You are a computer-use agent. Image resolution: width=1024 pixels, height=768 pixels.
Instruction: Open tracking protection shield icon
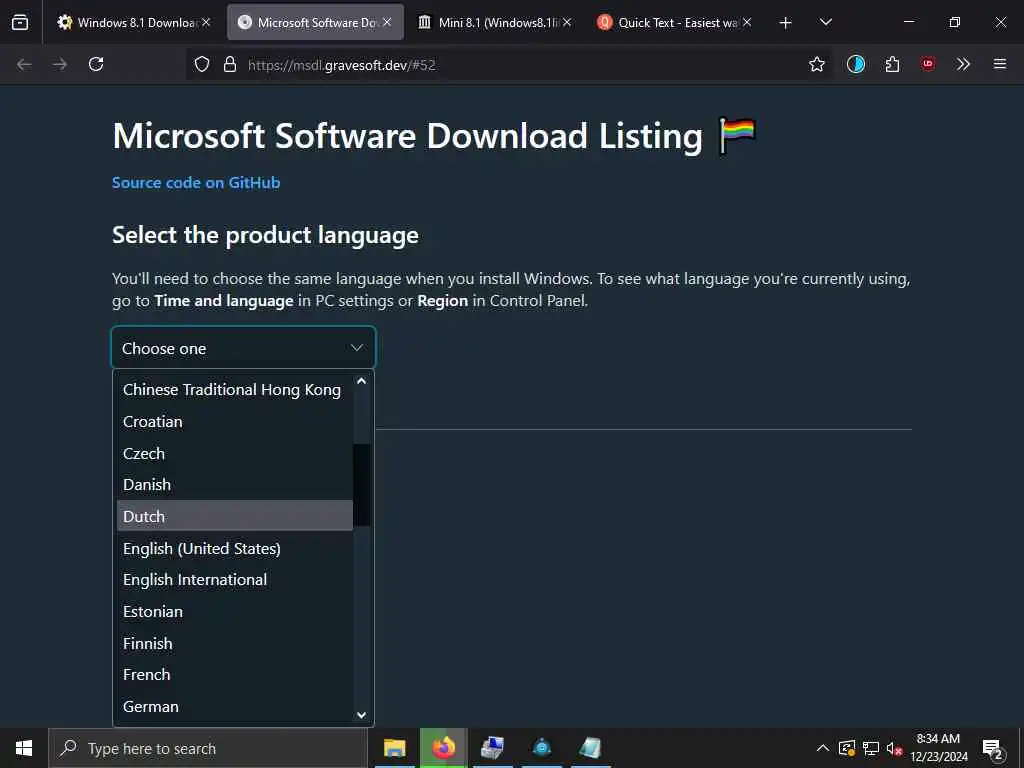point(202,64)
